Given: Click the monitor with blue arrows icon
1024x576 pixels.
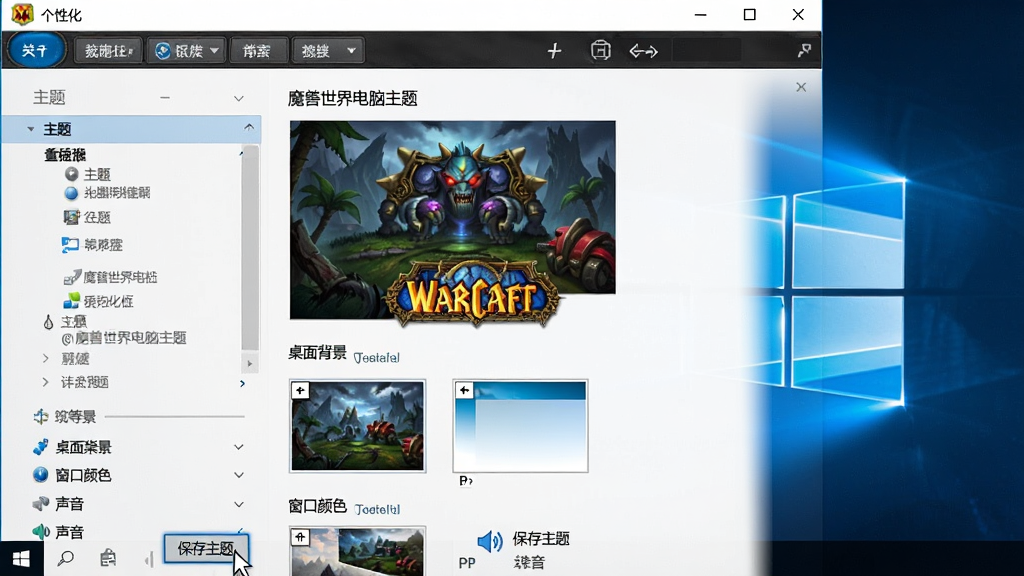Looking at the screenshot, I should click(70, 245).
